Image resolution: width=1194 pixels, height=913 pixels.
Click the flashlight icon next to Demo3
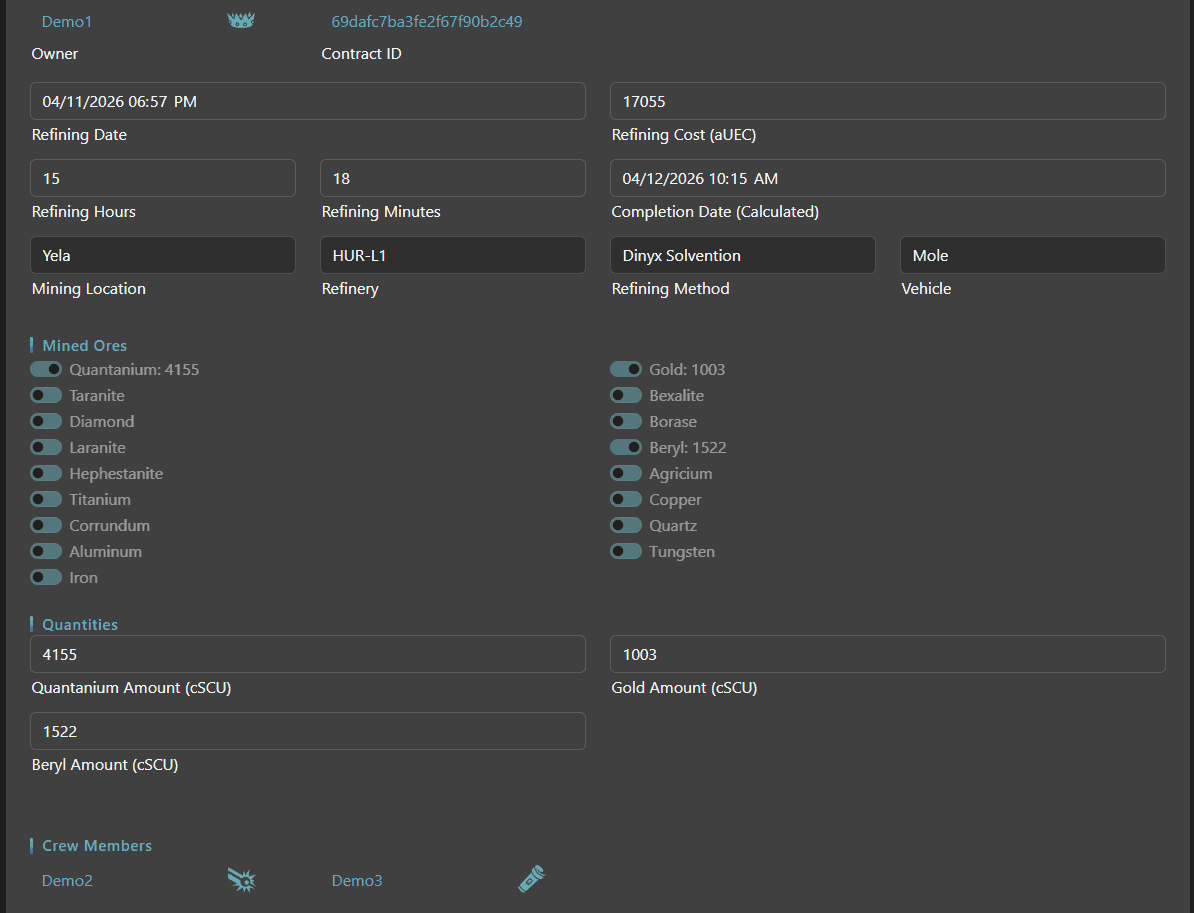click(531, 878)
